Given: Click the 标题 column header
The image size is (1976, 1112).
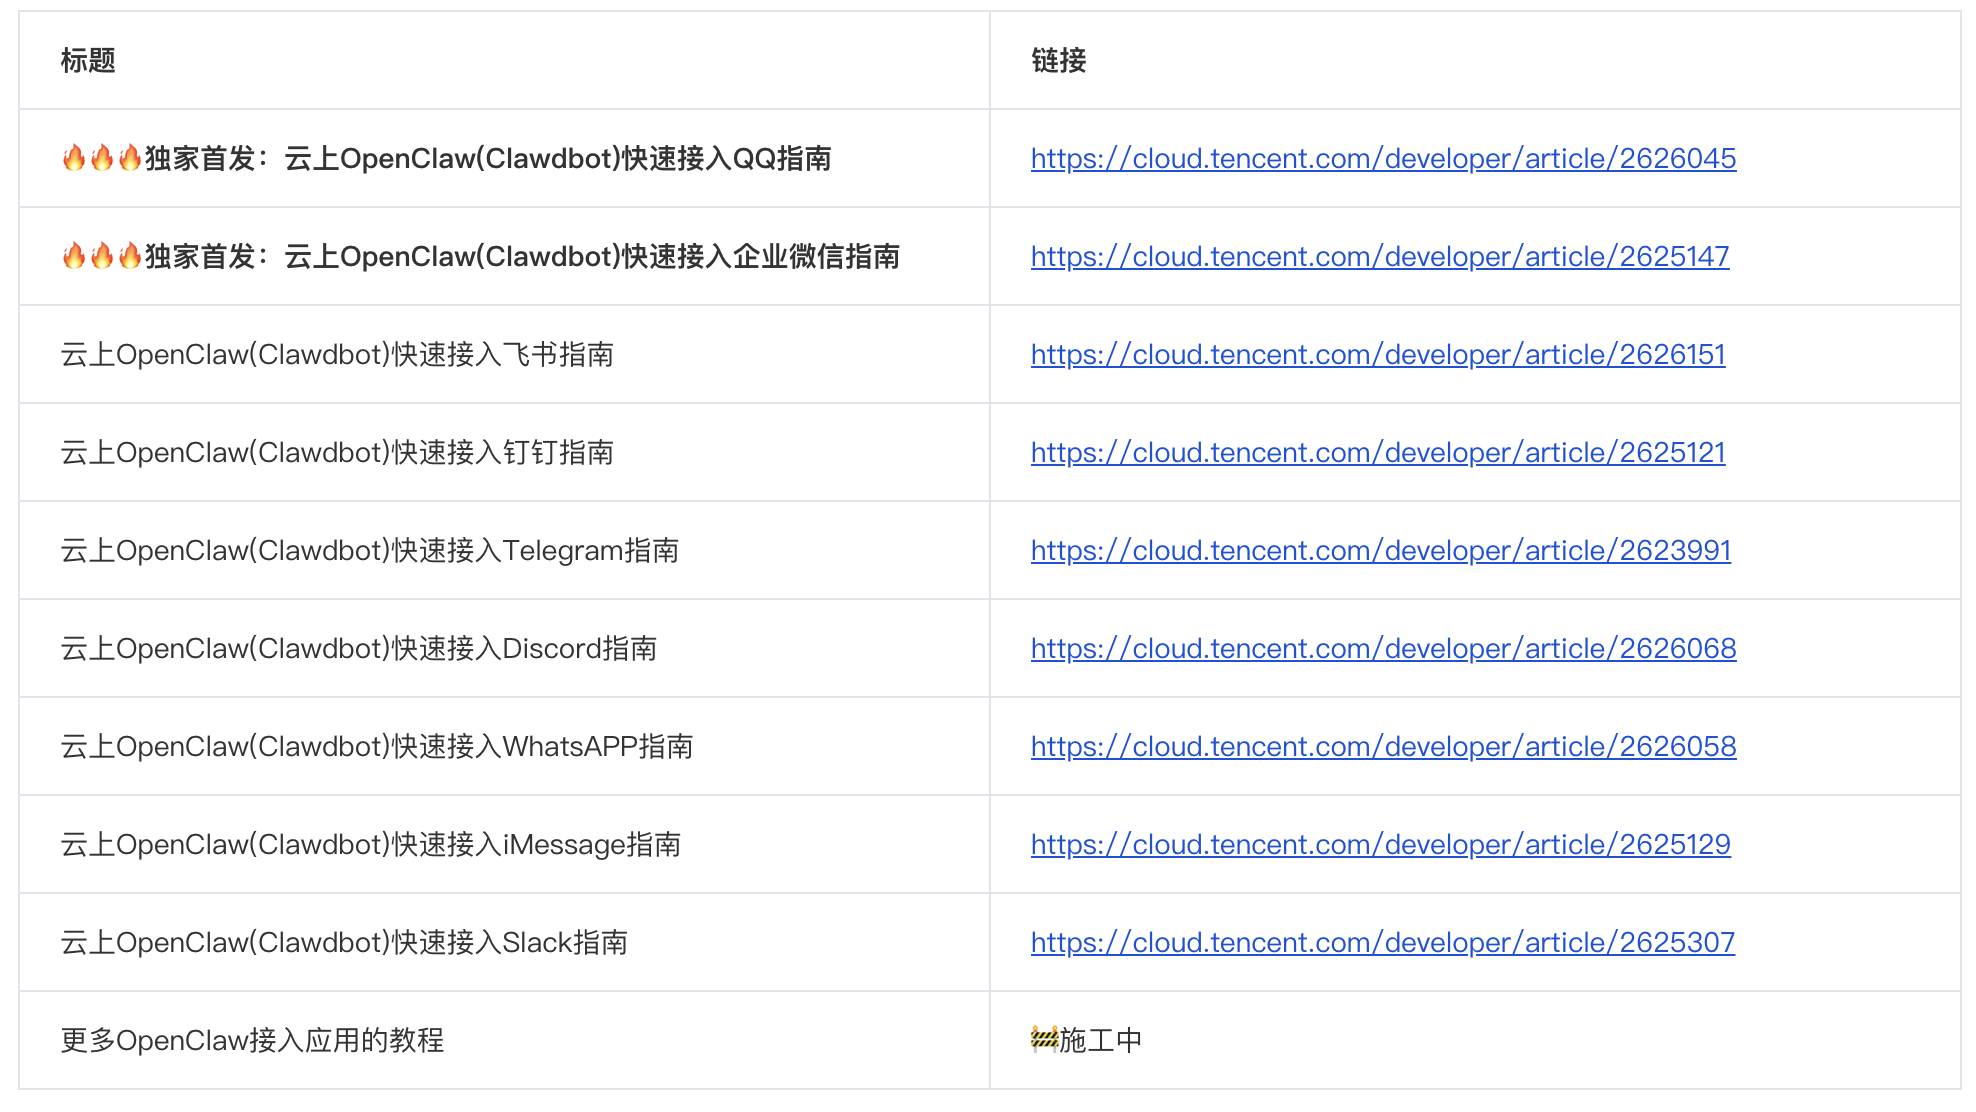Looking at the screenshot, I should pyautogui.click(x=88, y=61).
